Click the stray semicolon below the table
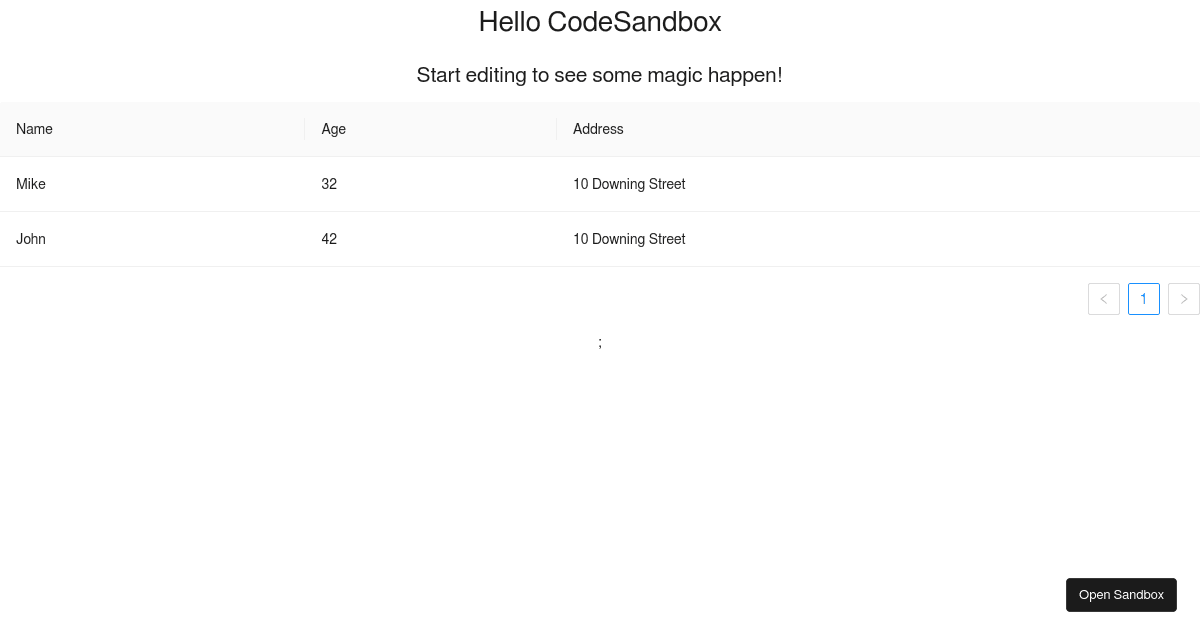 tap(600, 342)
